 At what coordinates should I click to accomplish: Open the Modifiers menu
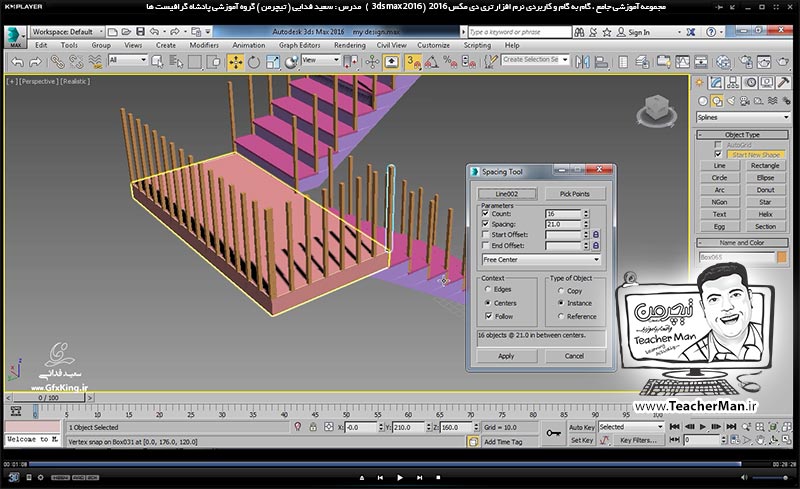click(x=204, y=45)
